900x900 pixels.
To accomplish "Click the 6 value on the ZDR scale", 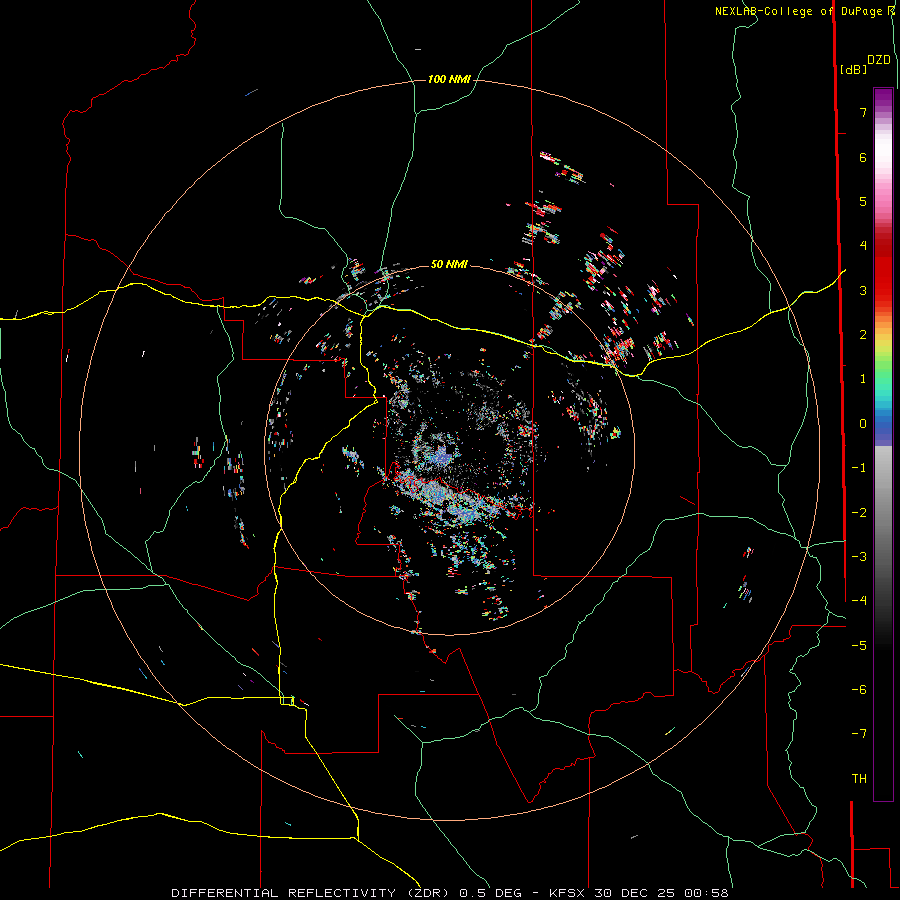I will click(x=863, y=157).
